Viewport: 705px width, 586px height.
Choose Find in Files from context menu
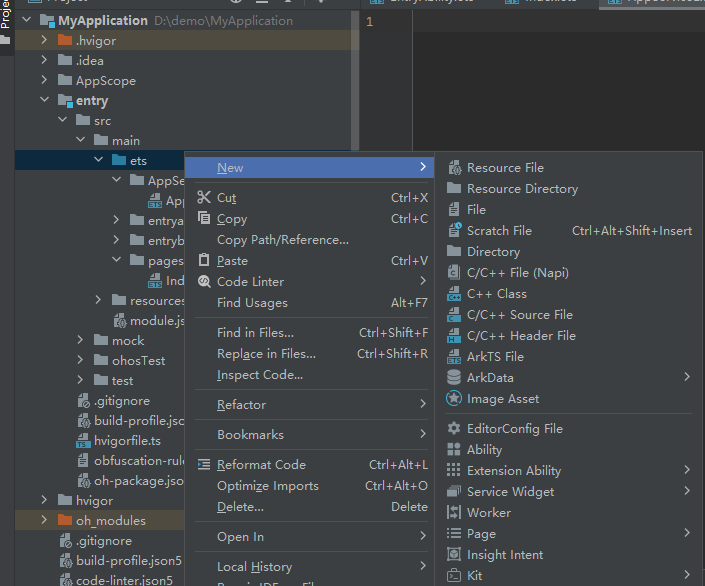pos(255,333)
